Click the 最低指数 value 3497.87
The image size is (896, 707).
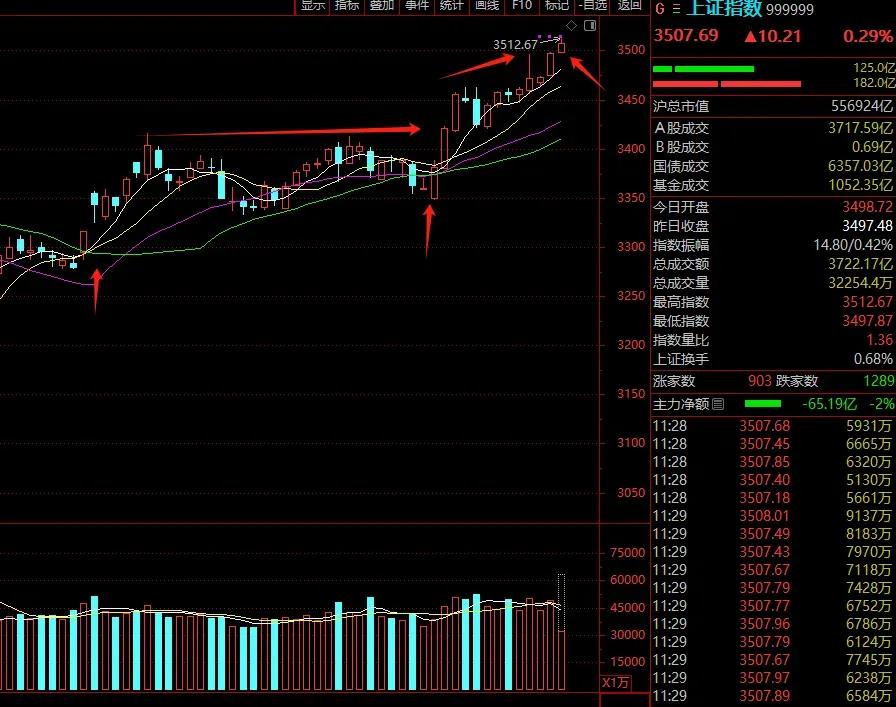[x=867, y=321]
